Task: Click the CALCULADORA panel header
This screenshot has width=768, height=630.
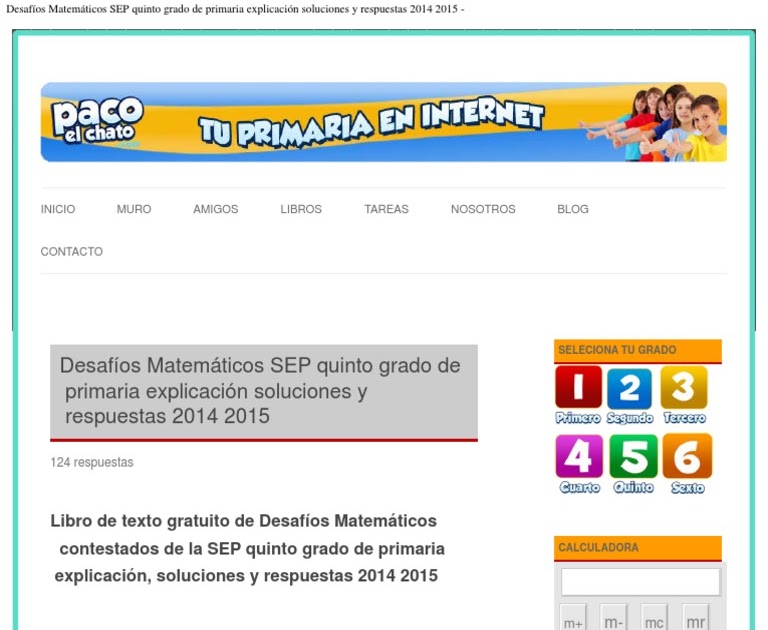Action: pos(638,548)
